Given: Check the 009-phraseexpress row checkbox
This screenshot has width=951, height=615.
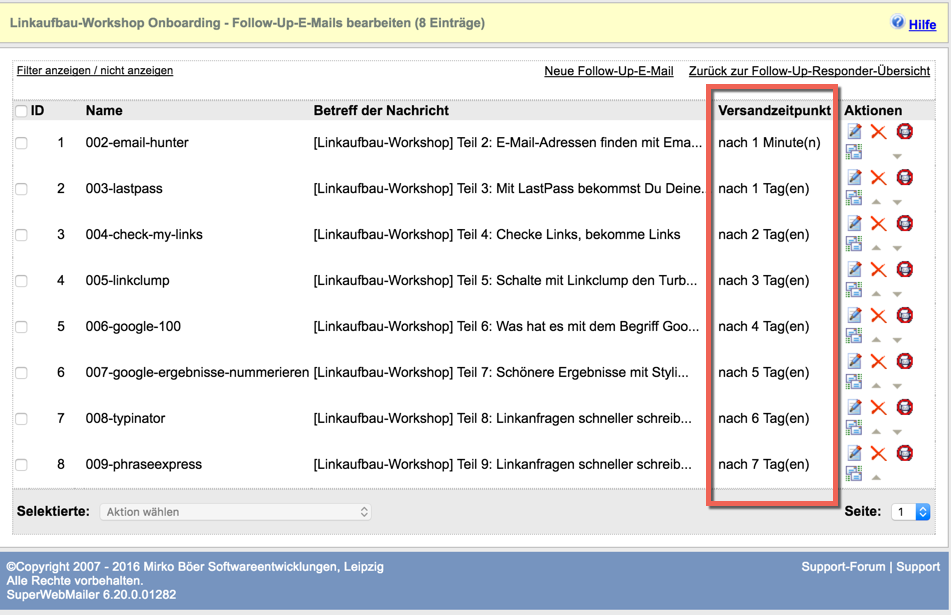Looking at the screenshot, I should tap(21, 465).
